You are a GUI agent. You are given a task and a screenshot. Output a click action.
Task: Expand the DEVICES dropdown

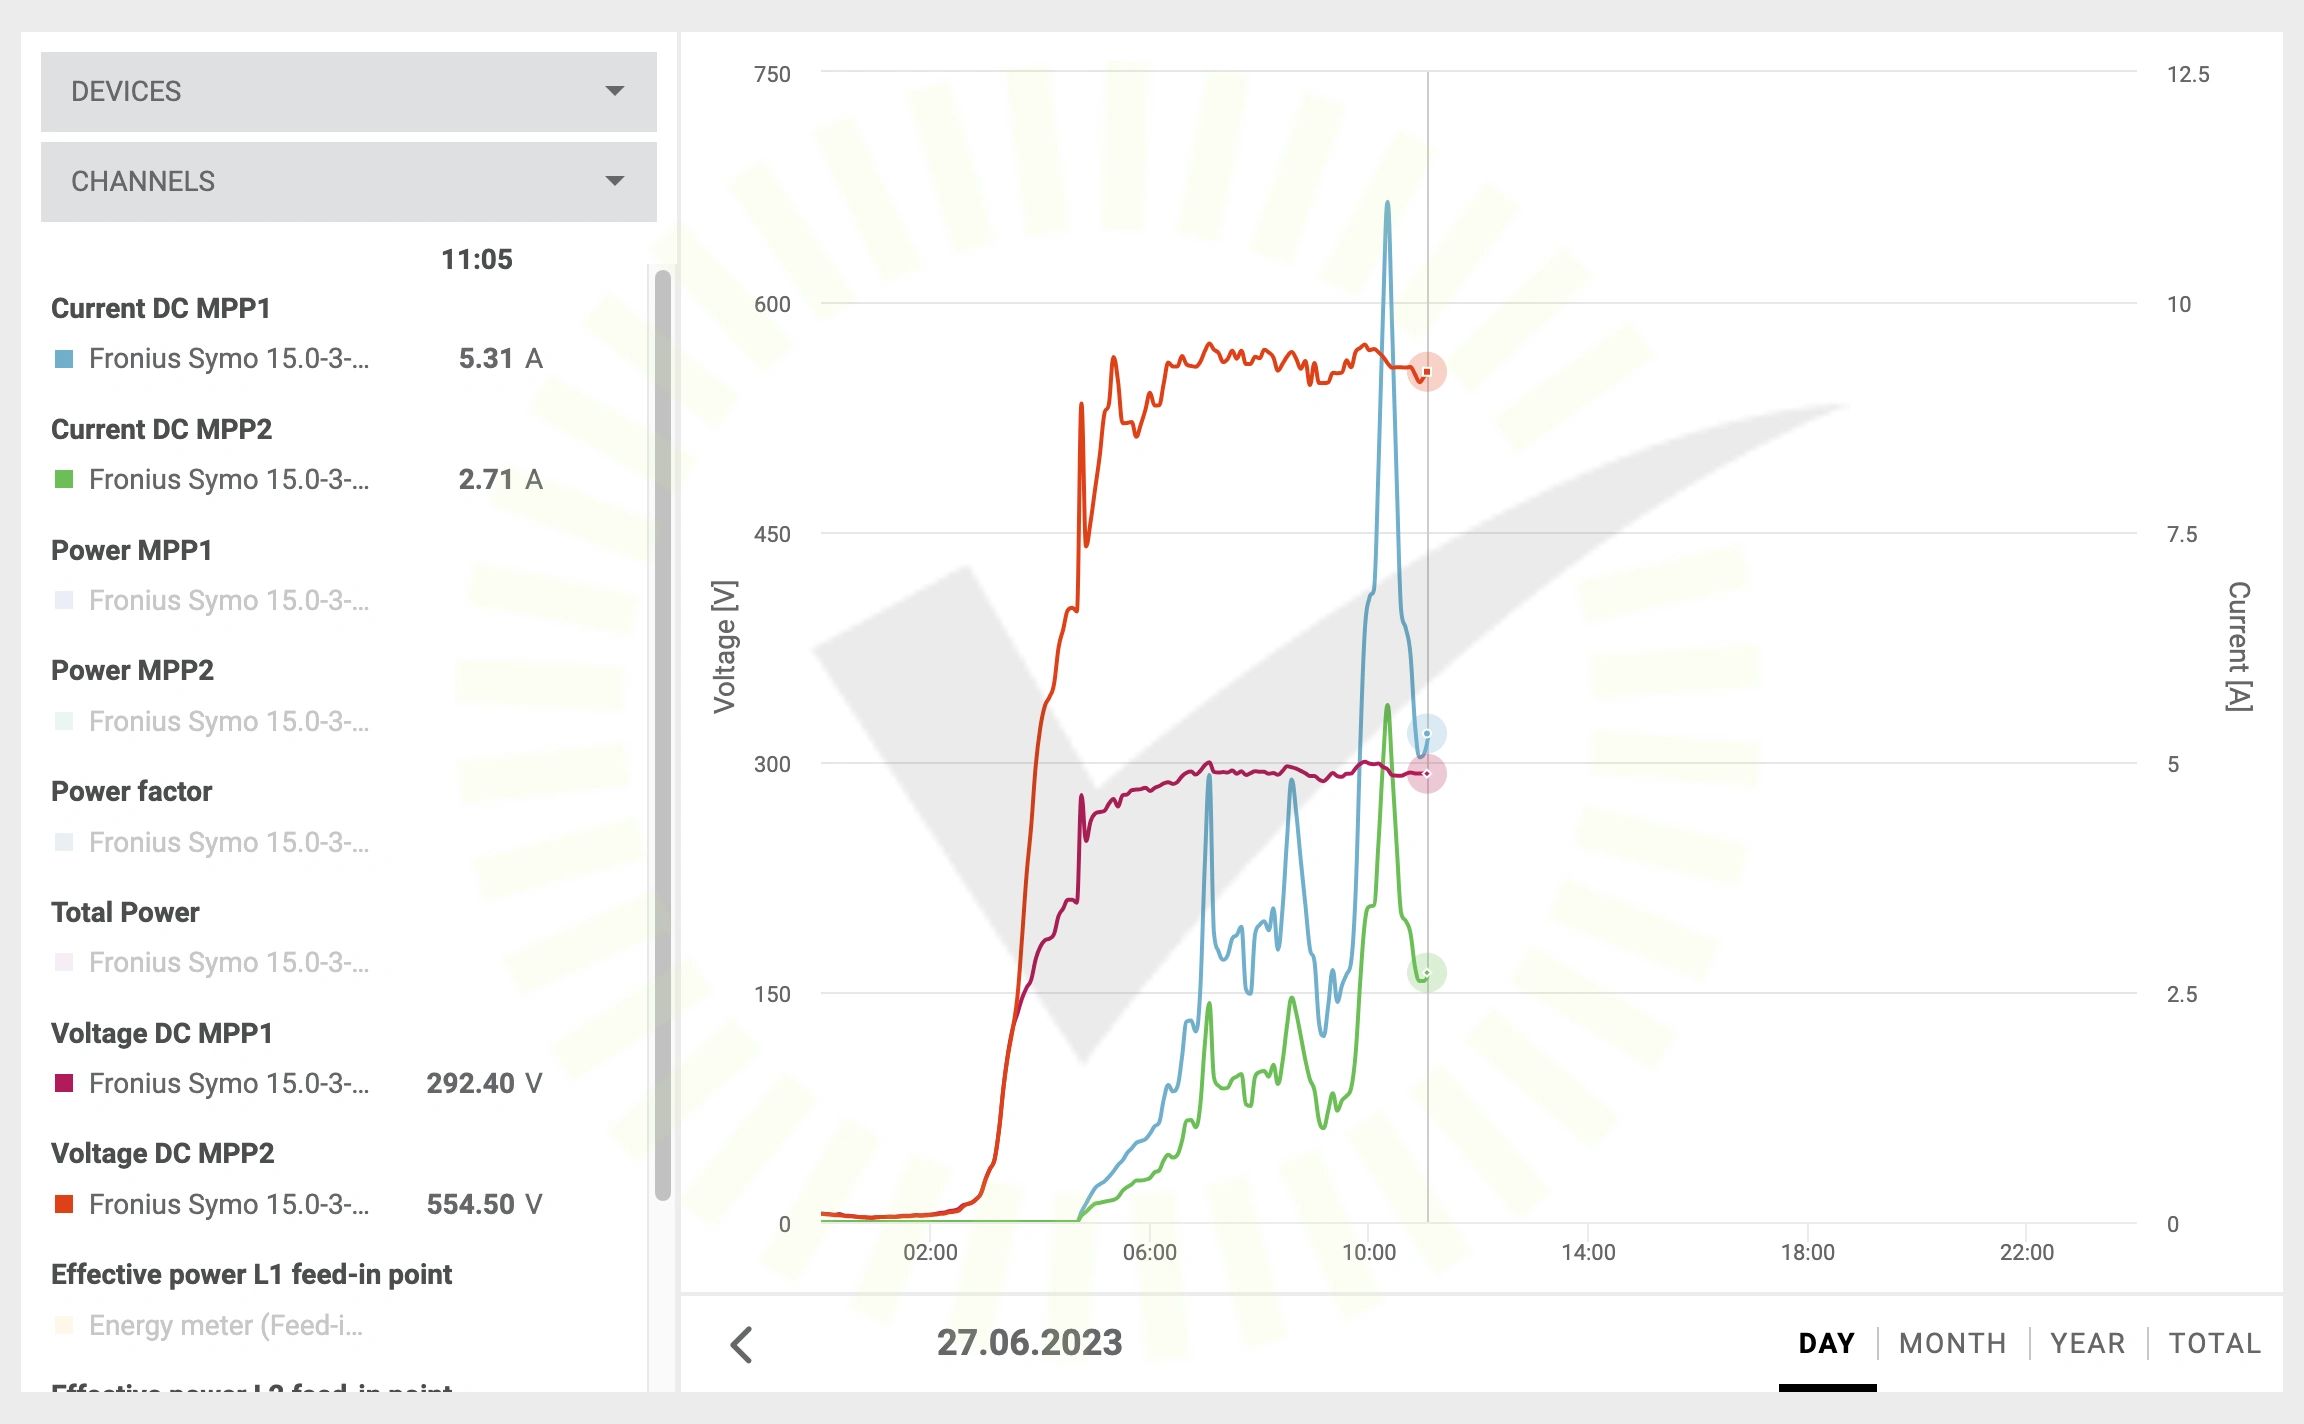coord(348,91)
